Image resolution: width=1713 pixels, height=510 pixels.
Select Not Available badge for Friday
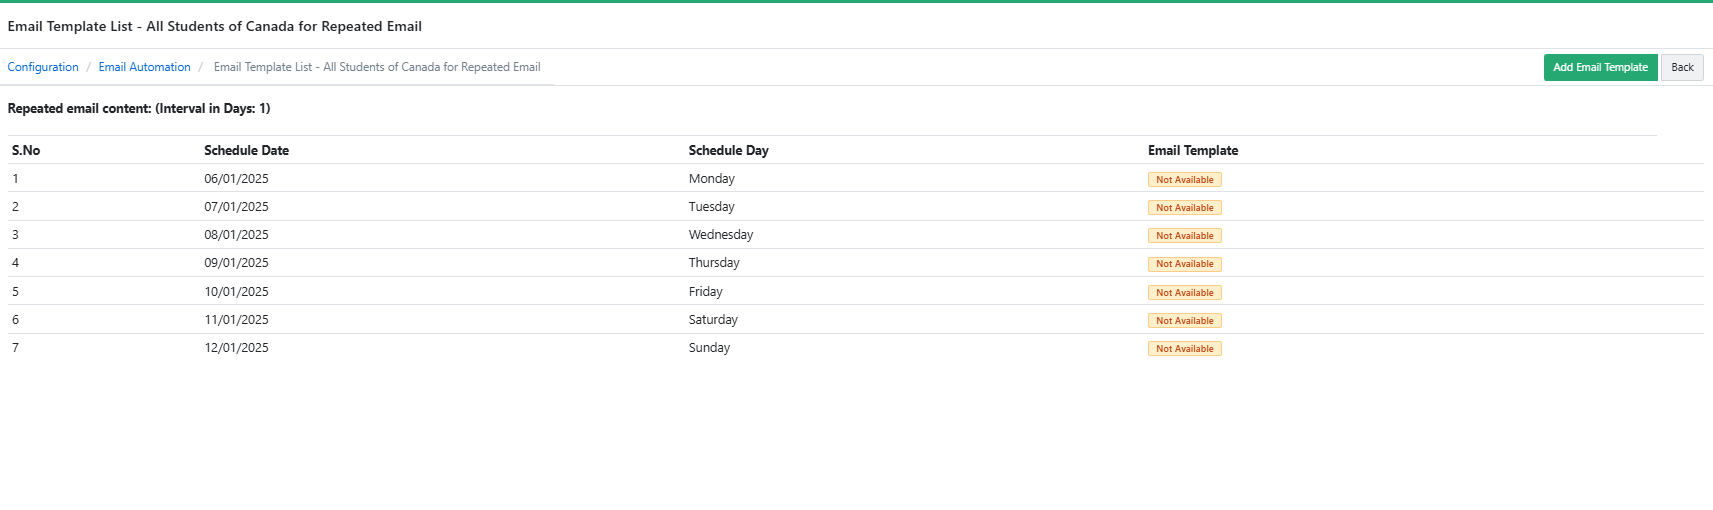1184,293
